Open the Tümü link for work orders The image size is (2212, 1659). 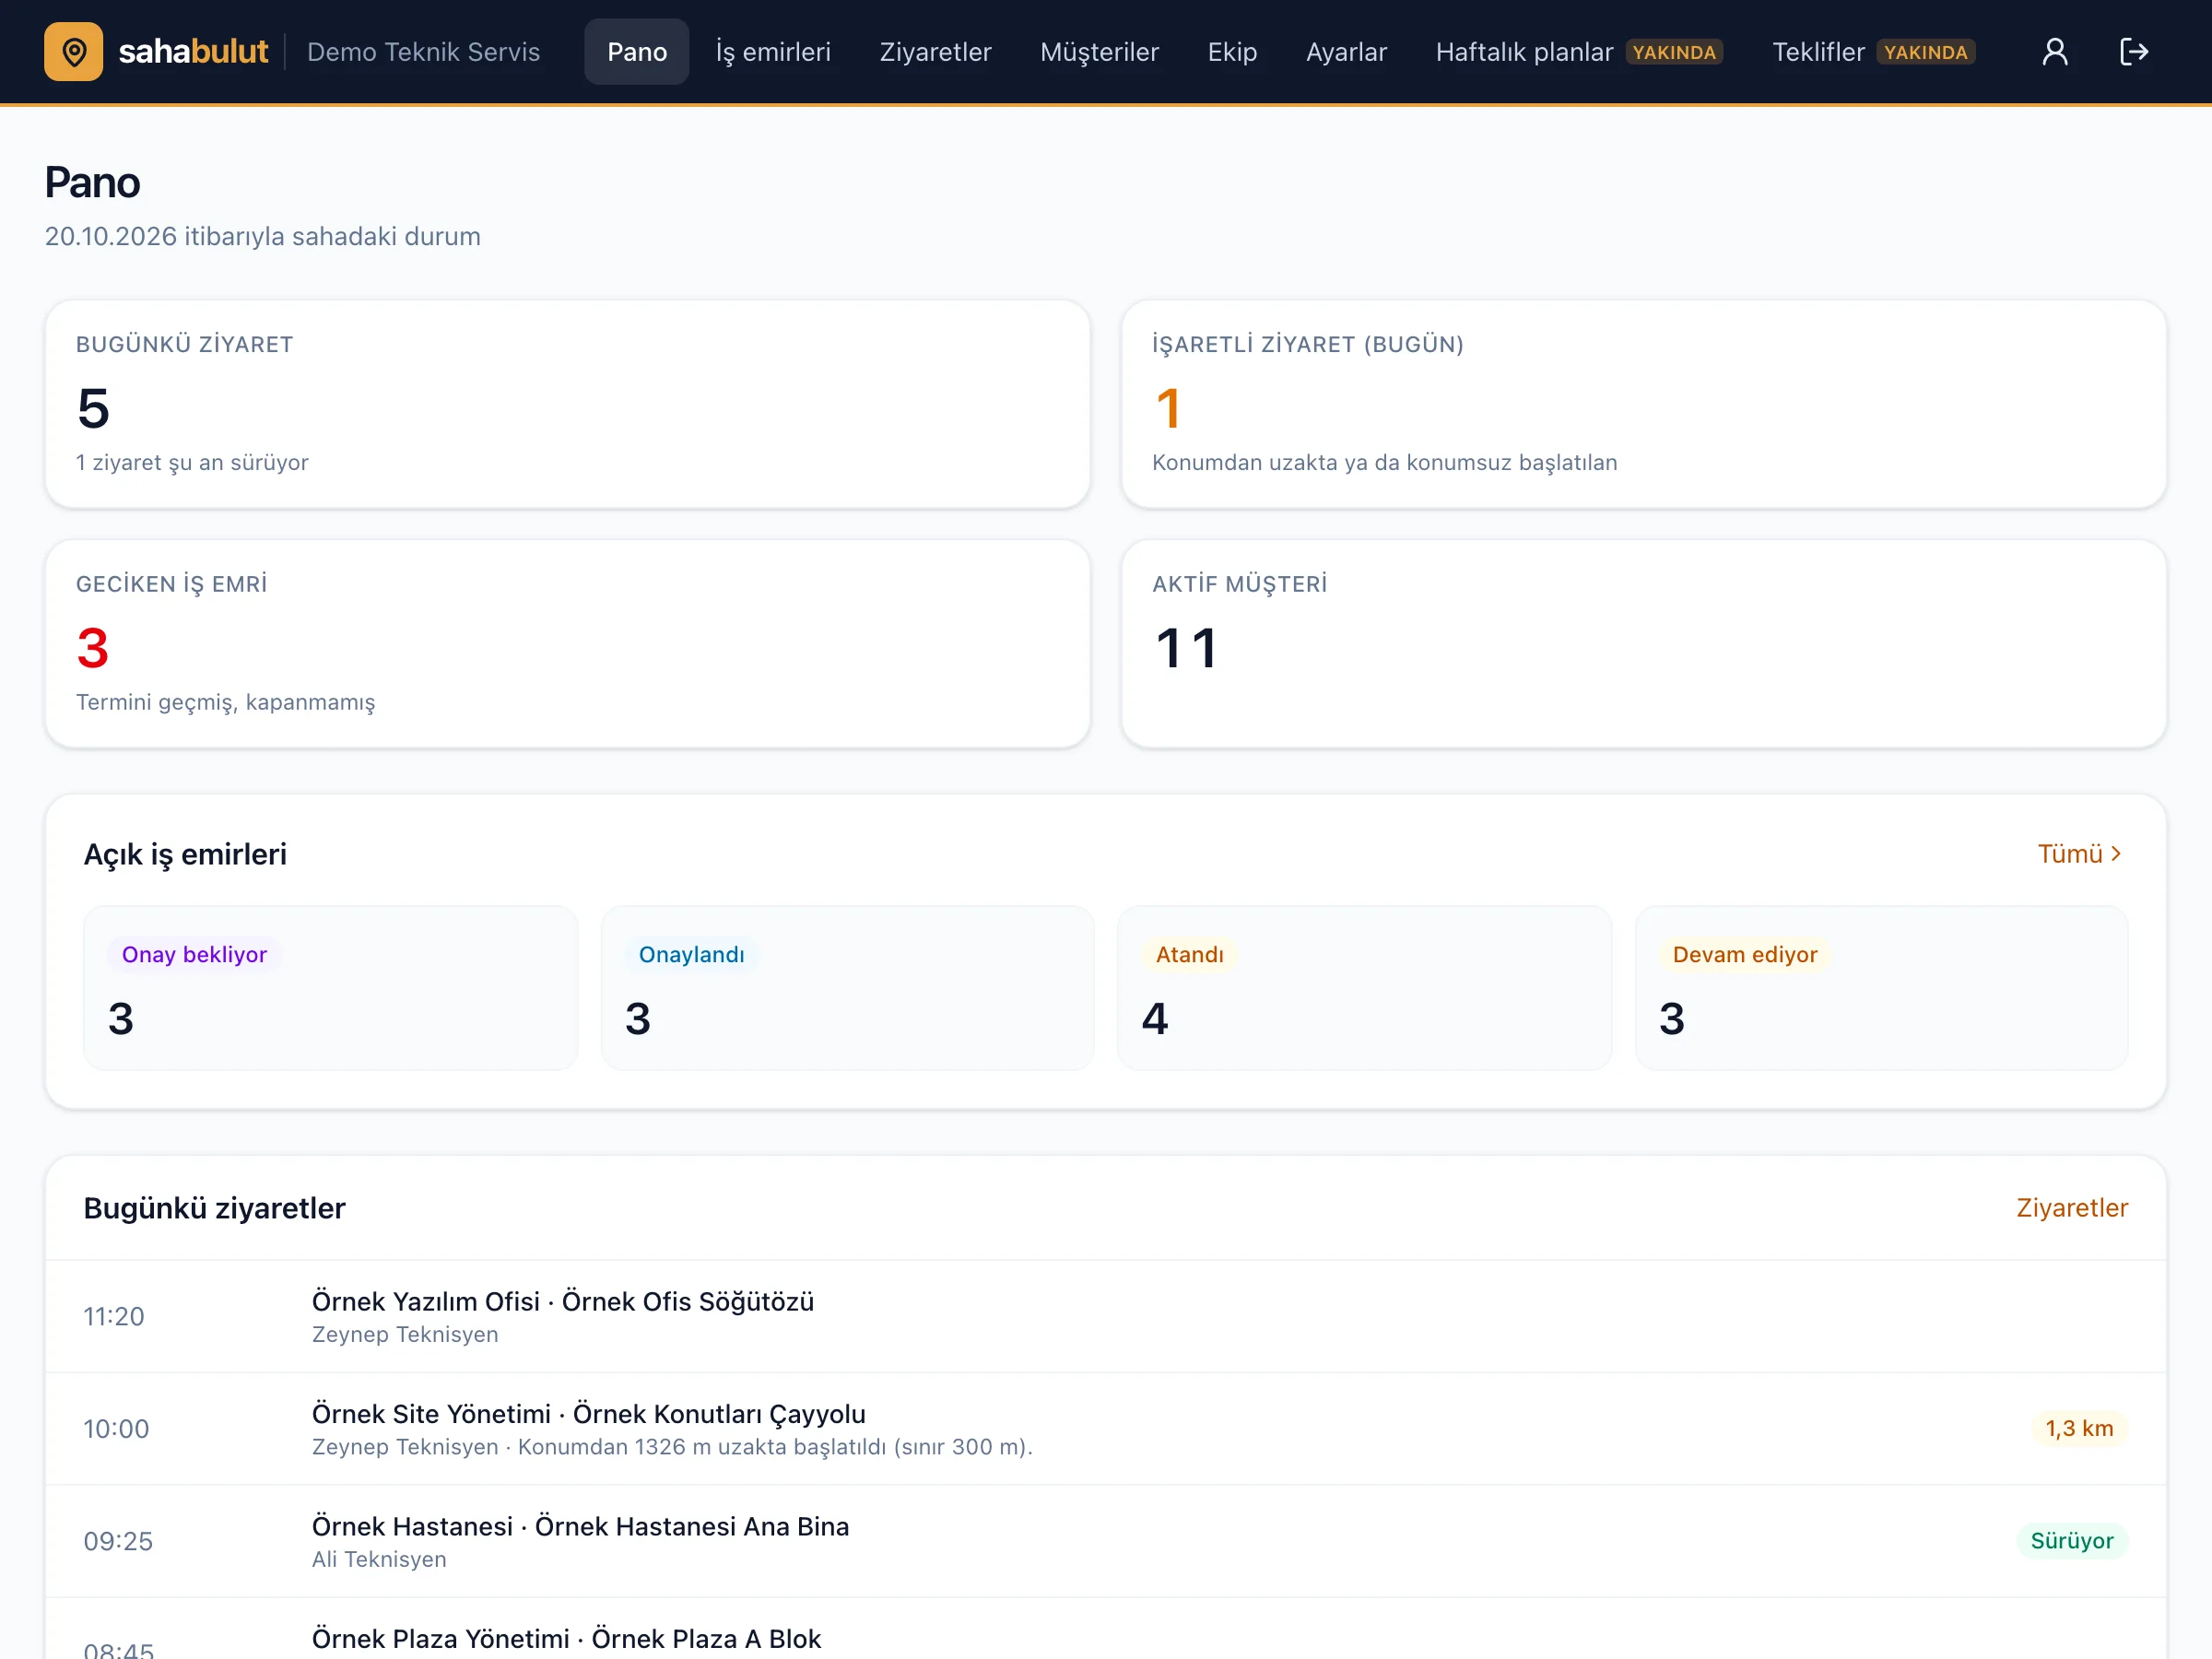pos(2079,854)
